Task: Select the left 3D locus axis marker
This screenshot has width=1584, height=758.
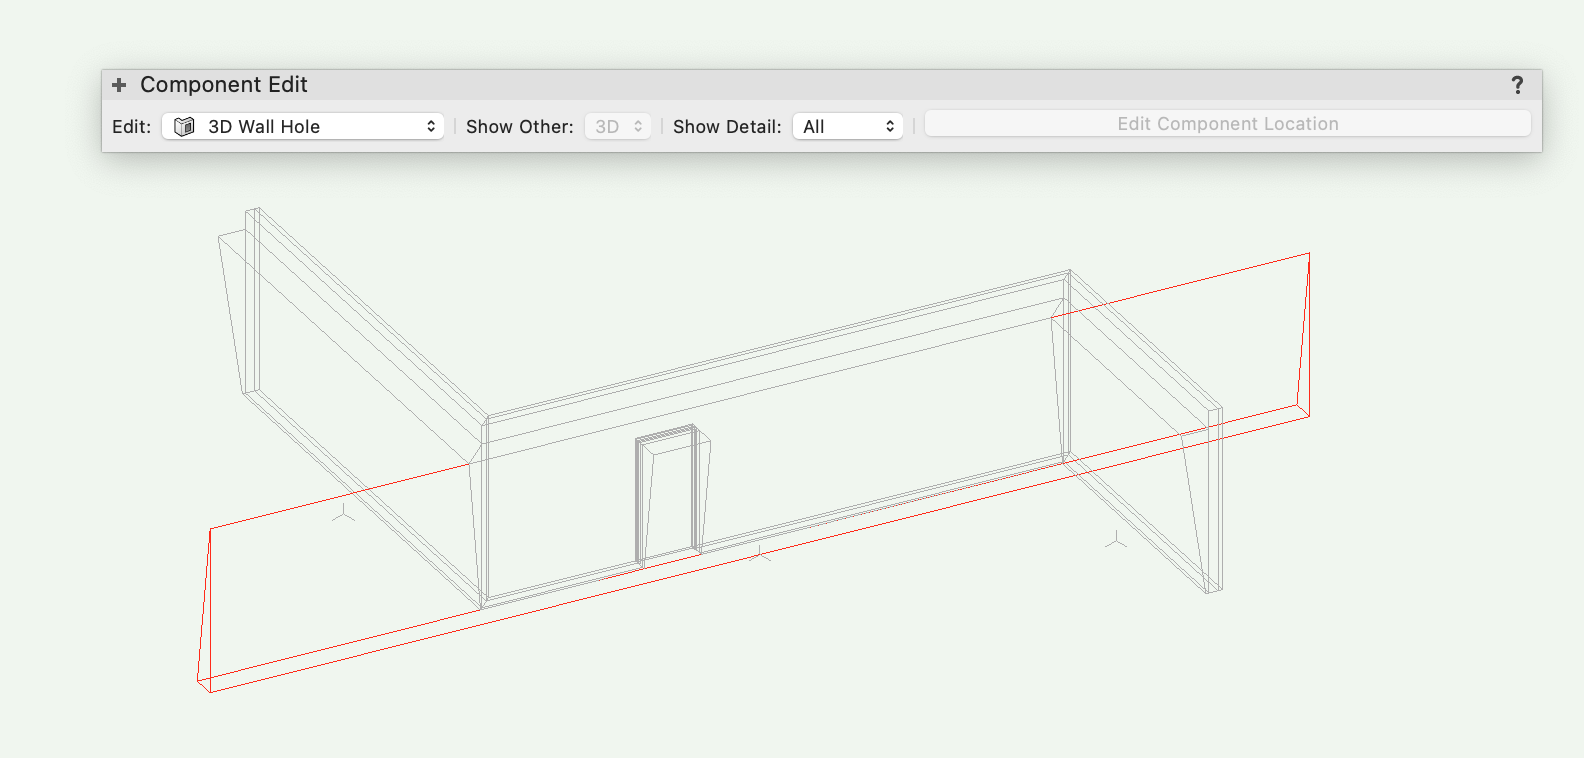Action: pyautogui.click(x=343, y=514)
